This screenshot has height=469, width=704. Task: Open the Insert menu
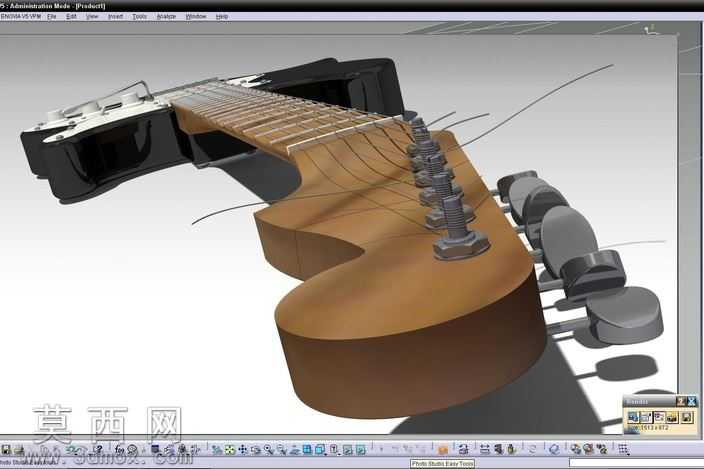(x=115, y=16)
